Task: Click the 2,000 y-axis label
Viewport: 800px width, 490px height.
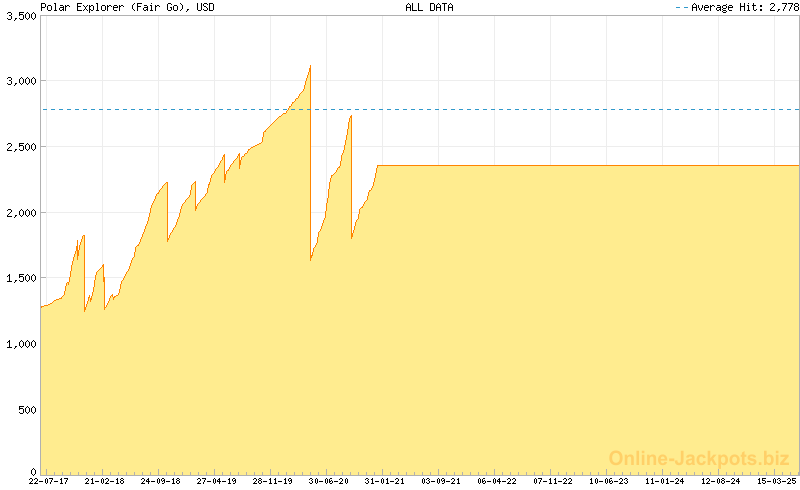Action: [x=20, y=213]
